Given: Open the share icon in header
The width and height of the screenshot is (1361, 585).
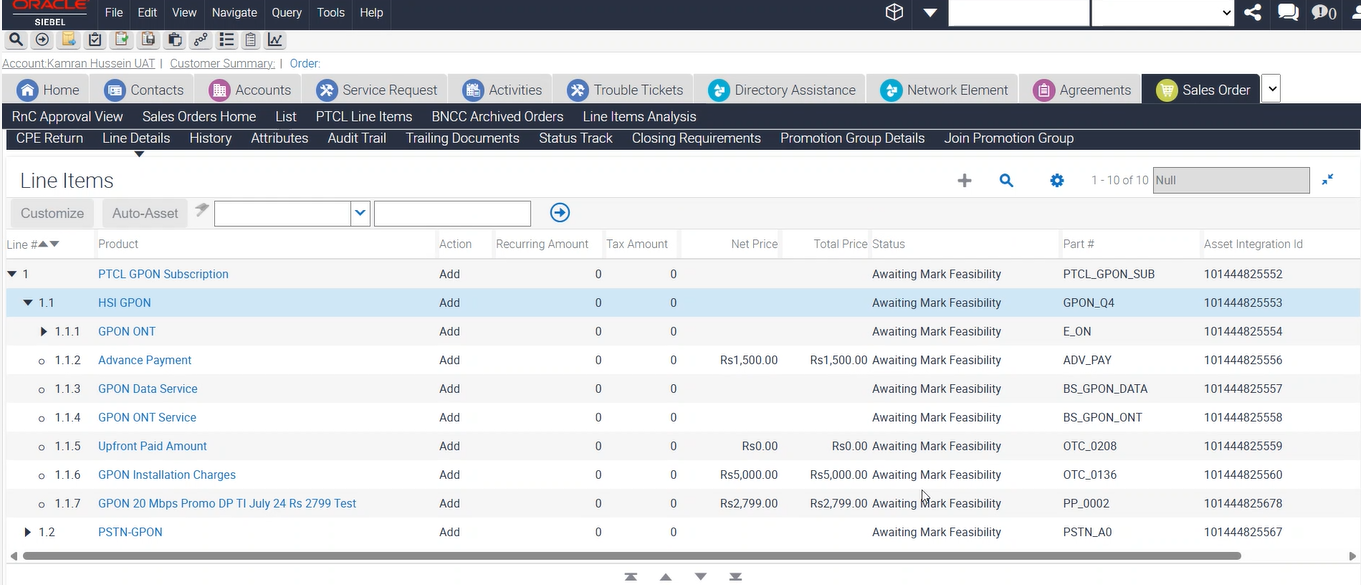Looking at the screenshot, I should coord(1252,13).
